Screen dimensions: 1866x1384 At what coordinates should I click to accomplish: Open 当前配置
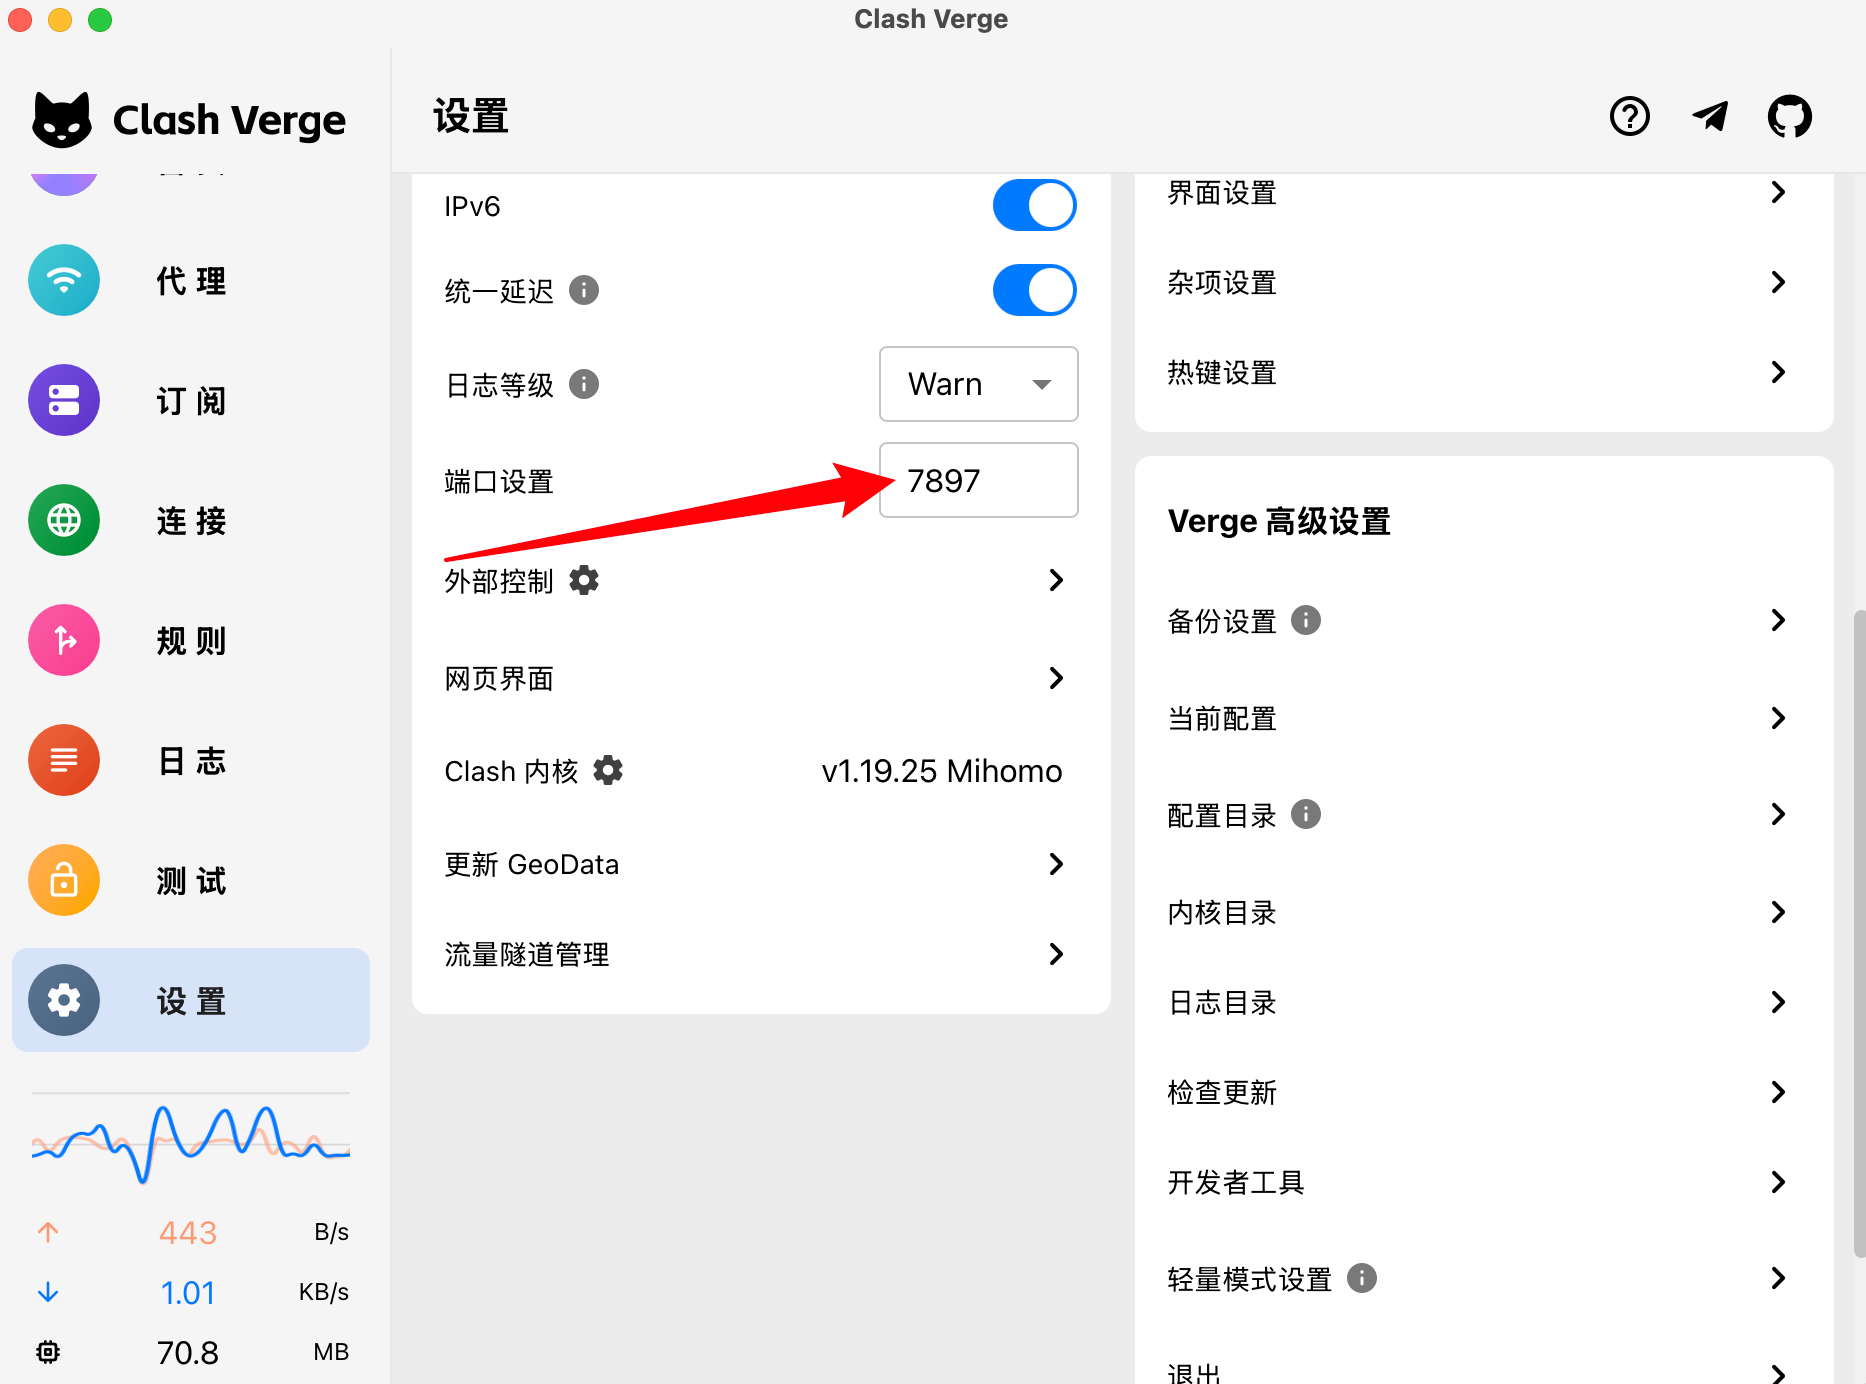click(1484, 718)
